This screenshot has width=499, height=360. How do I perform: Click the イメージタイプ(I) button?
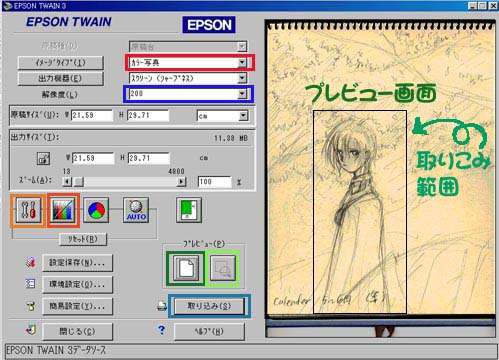[61, 62]
